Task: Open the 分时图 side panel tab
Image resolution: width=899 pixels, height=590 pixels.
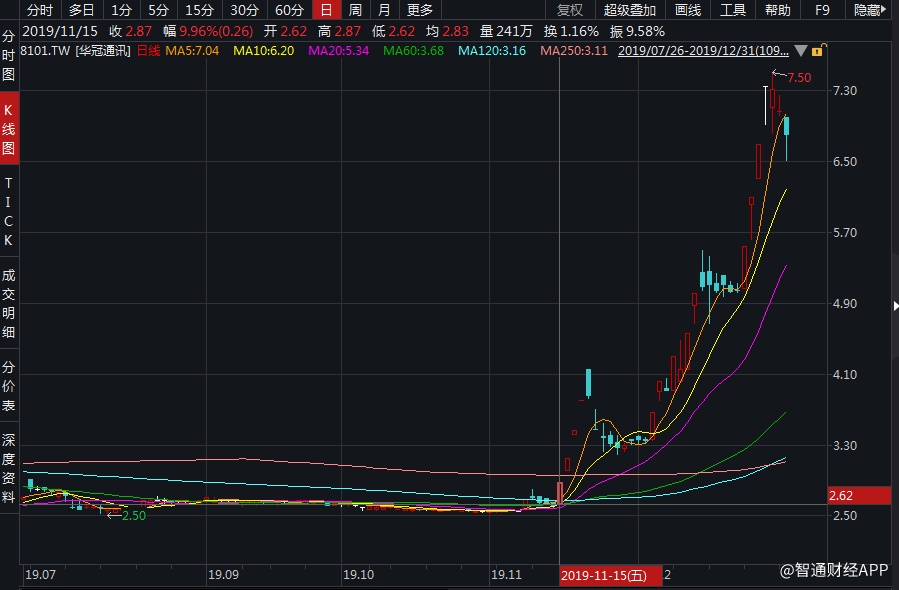Action: coord(9,54)
